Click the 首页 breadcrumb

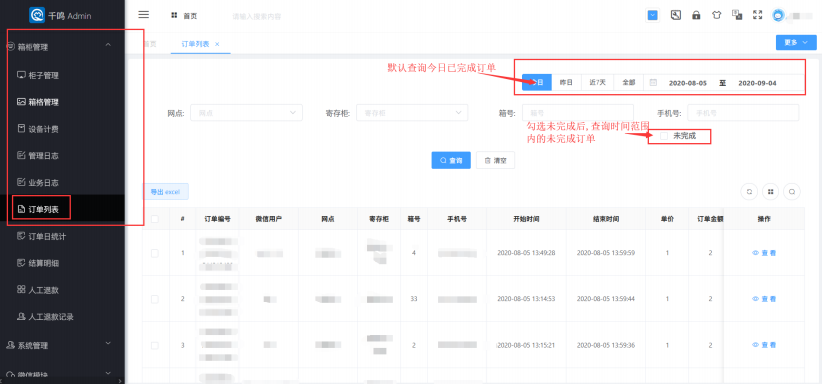(190, 16)
